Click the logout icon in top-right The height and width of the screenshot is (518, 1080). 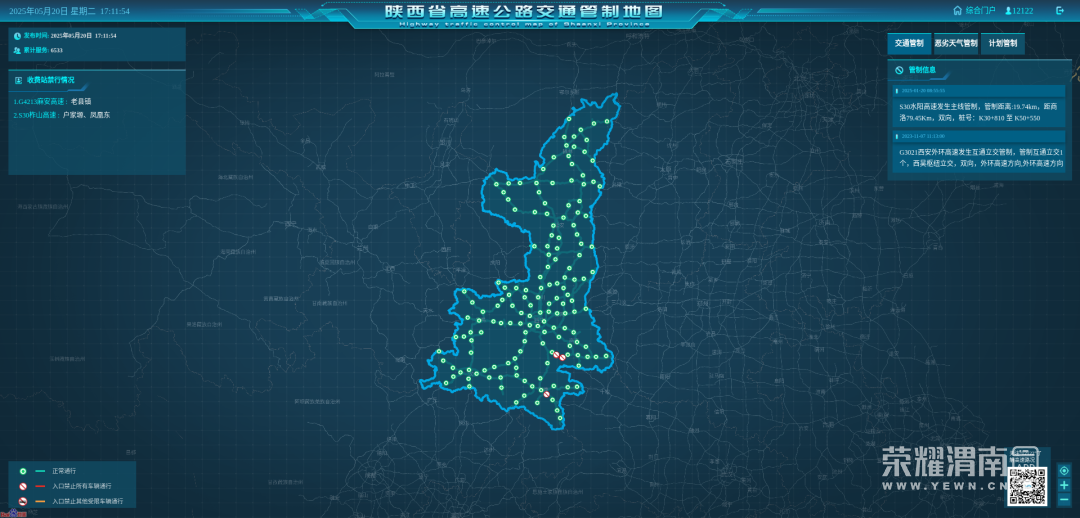coord(1060,11)
